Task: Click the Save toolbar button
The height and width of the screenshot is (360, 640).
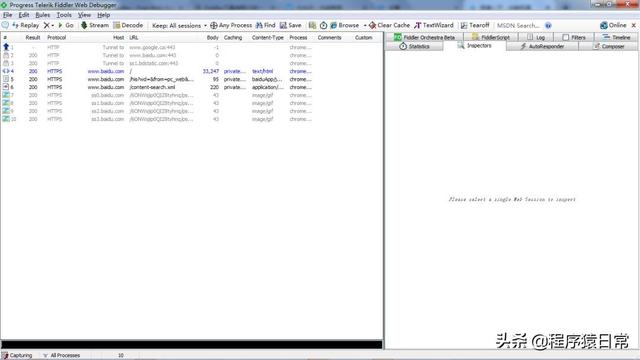Action: (291, 25)
